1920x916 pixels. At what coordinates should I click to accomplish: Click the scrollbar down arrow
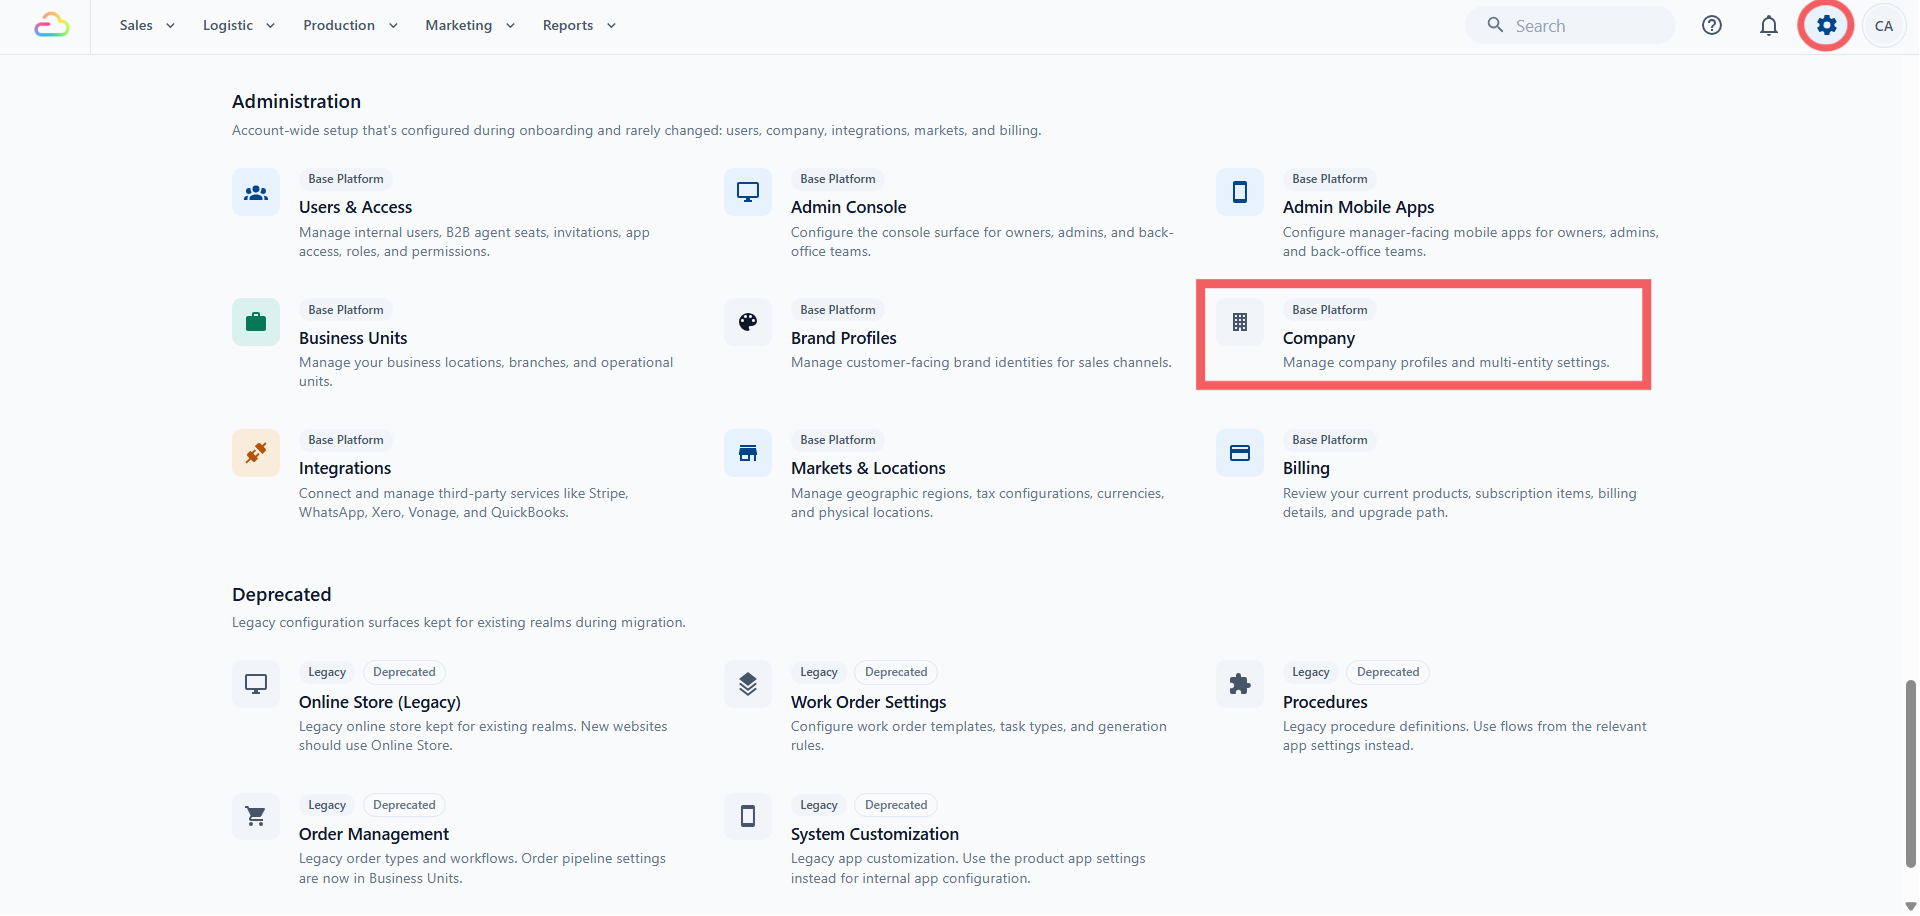click(x=1911, y=906)
